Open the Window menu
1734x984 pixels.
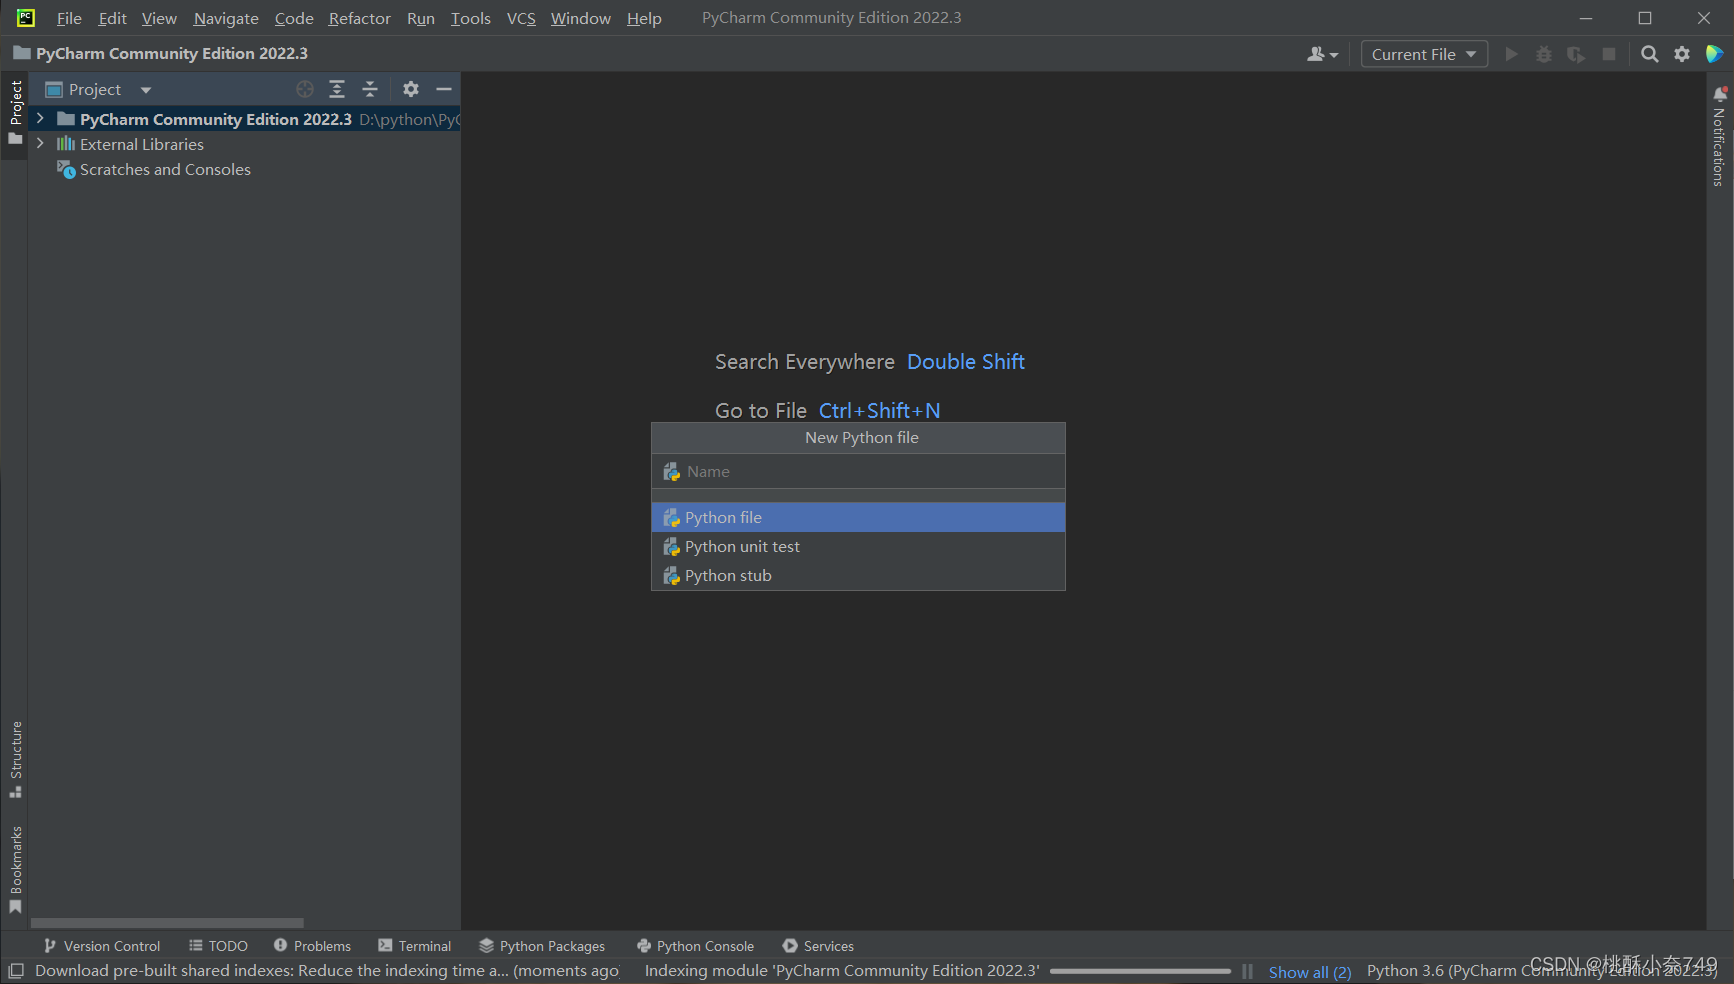pos(580,18)
